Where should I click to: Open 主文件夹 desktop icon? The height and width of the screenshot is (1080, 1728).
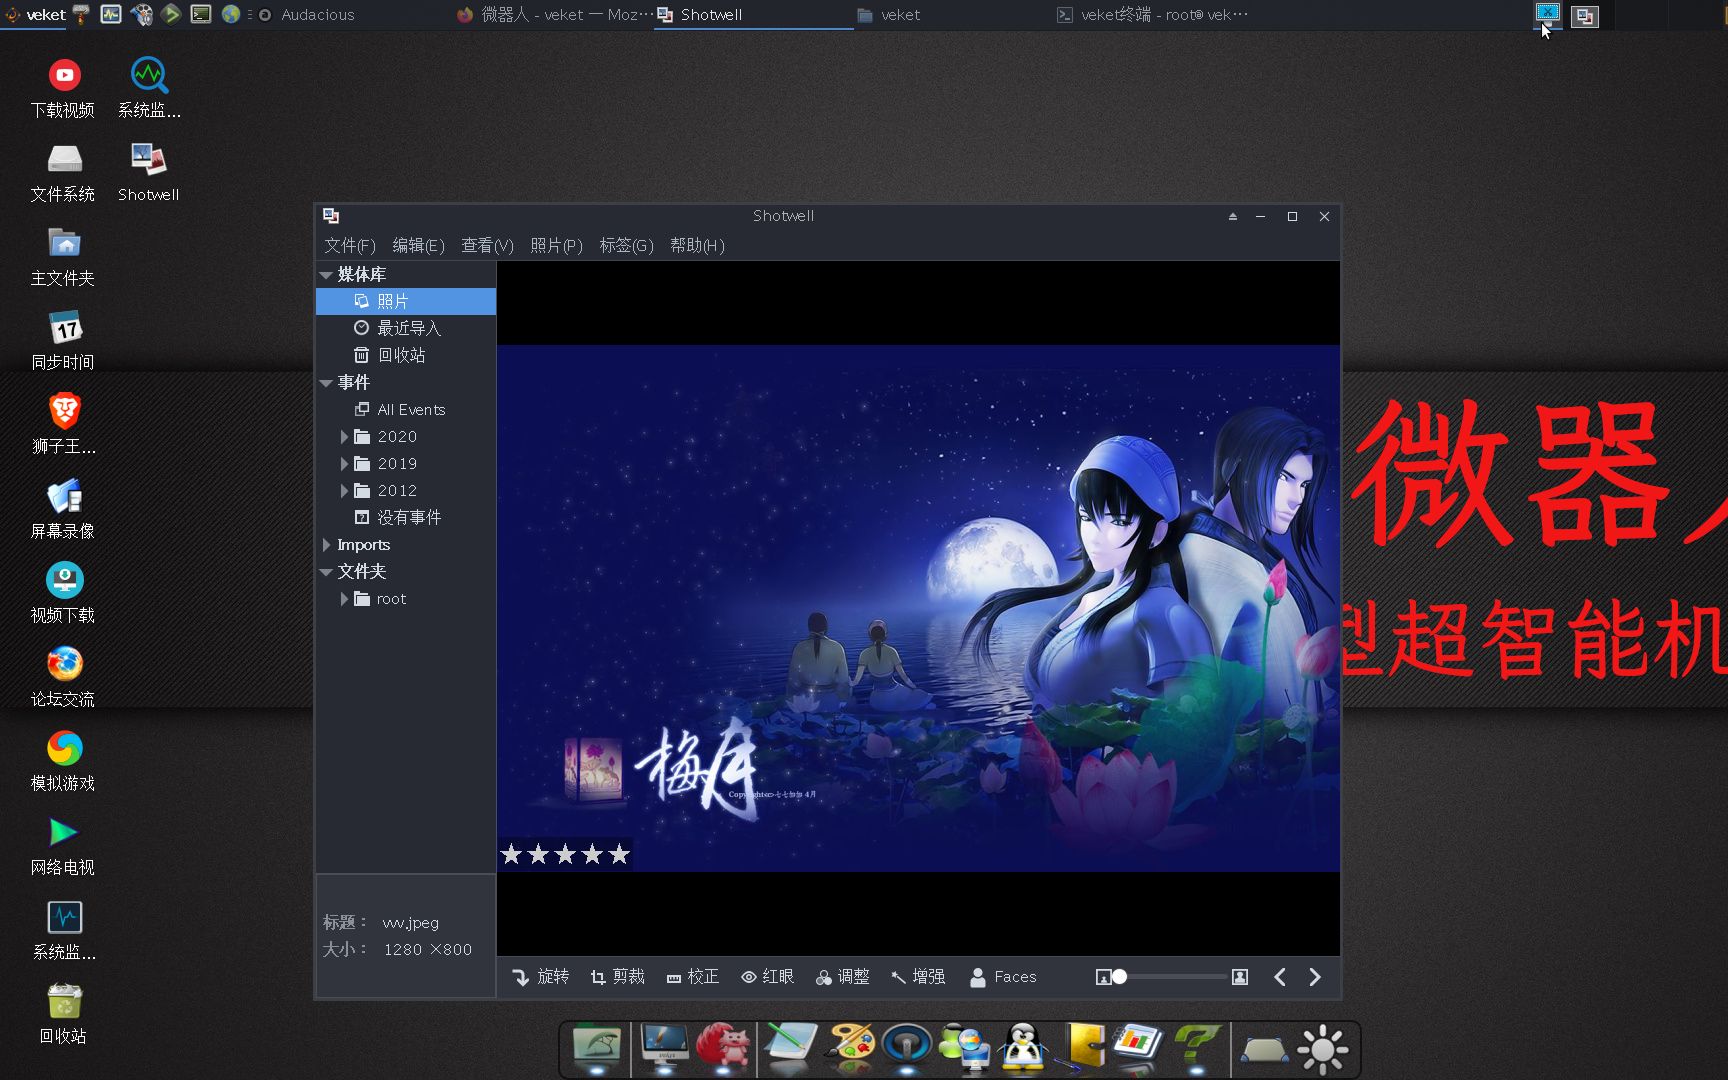63,257
